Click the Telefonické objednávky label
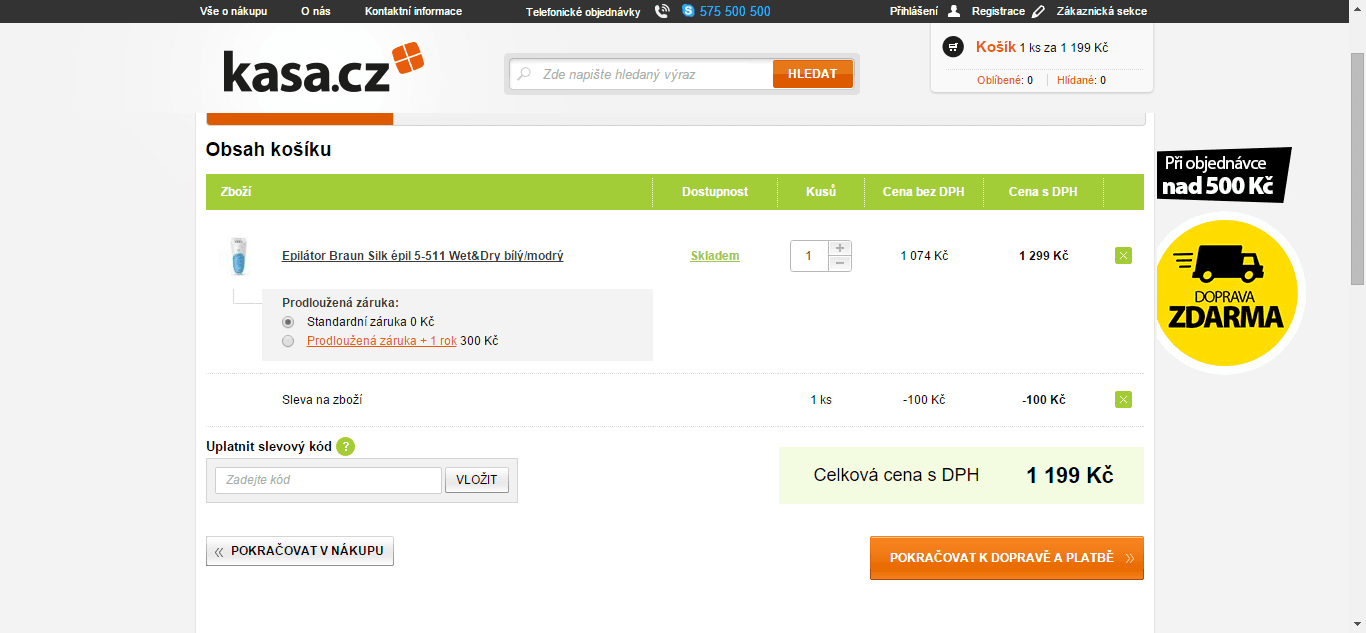1366x633 pixels. click(x=583, y=12)
